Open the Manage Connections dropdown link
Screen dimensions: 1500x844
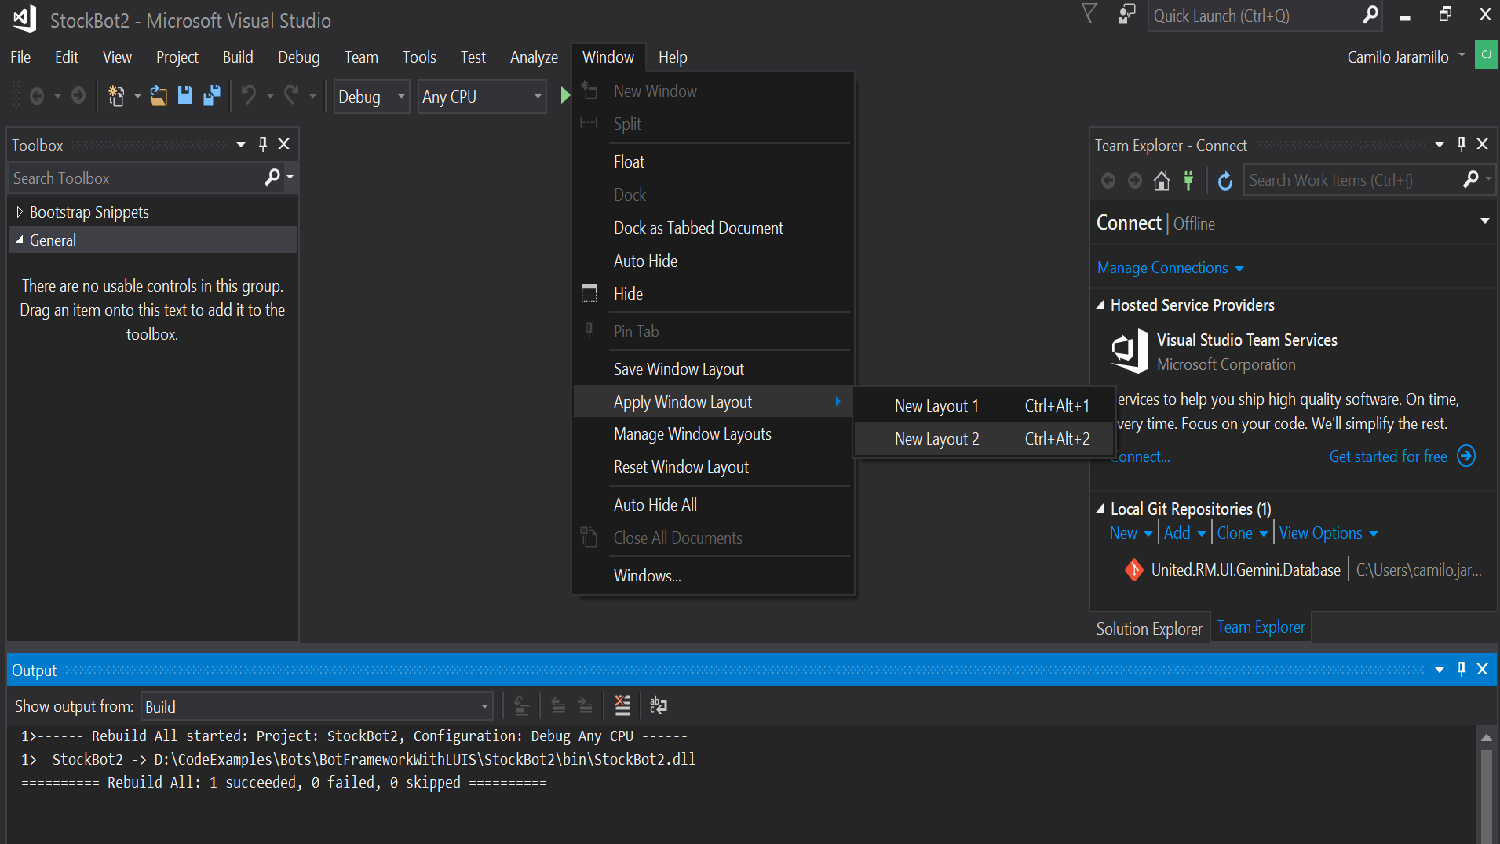pyautogui.click(x=1170, y=268)
